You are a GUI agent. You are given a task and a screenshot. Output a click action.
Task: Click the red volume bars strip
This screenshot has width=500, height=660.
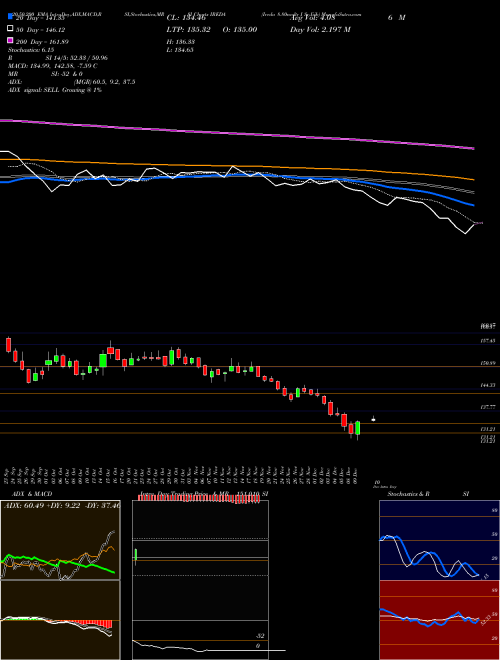(x=199, y=499)
